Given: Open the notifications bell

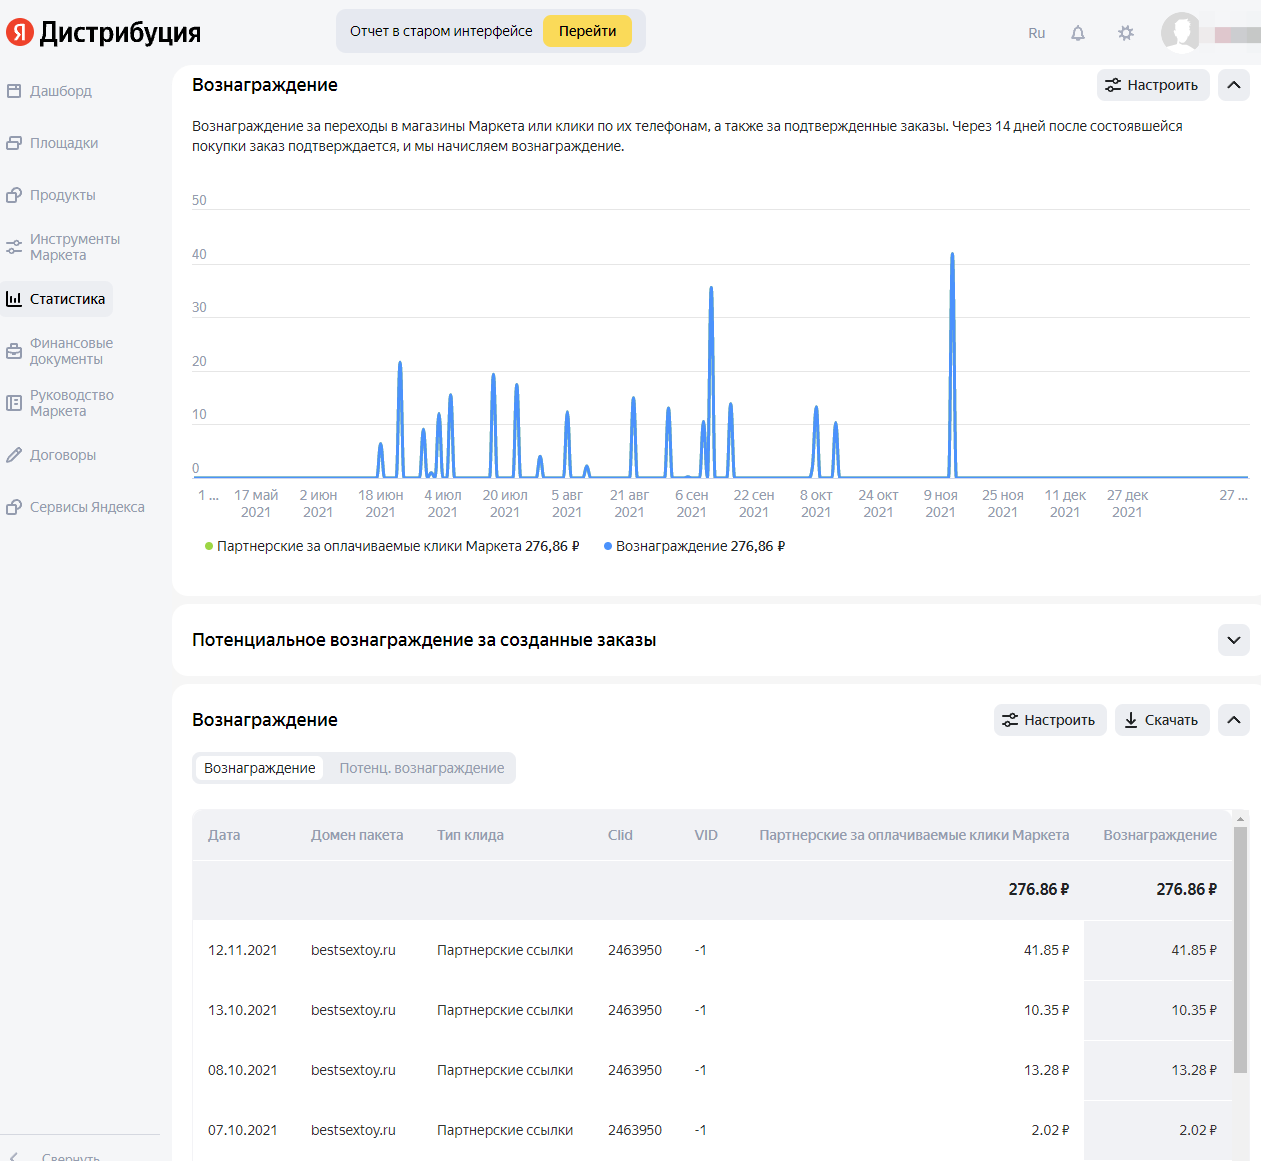Looking at the screenshot, I should 1078,33.
